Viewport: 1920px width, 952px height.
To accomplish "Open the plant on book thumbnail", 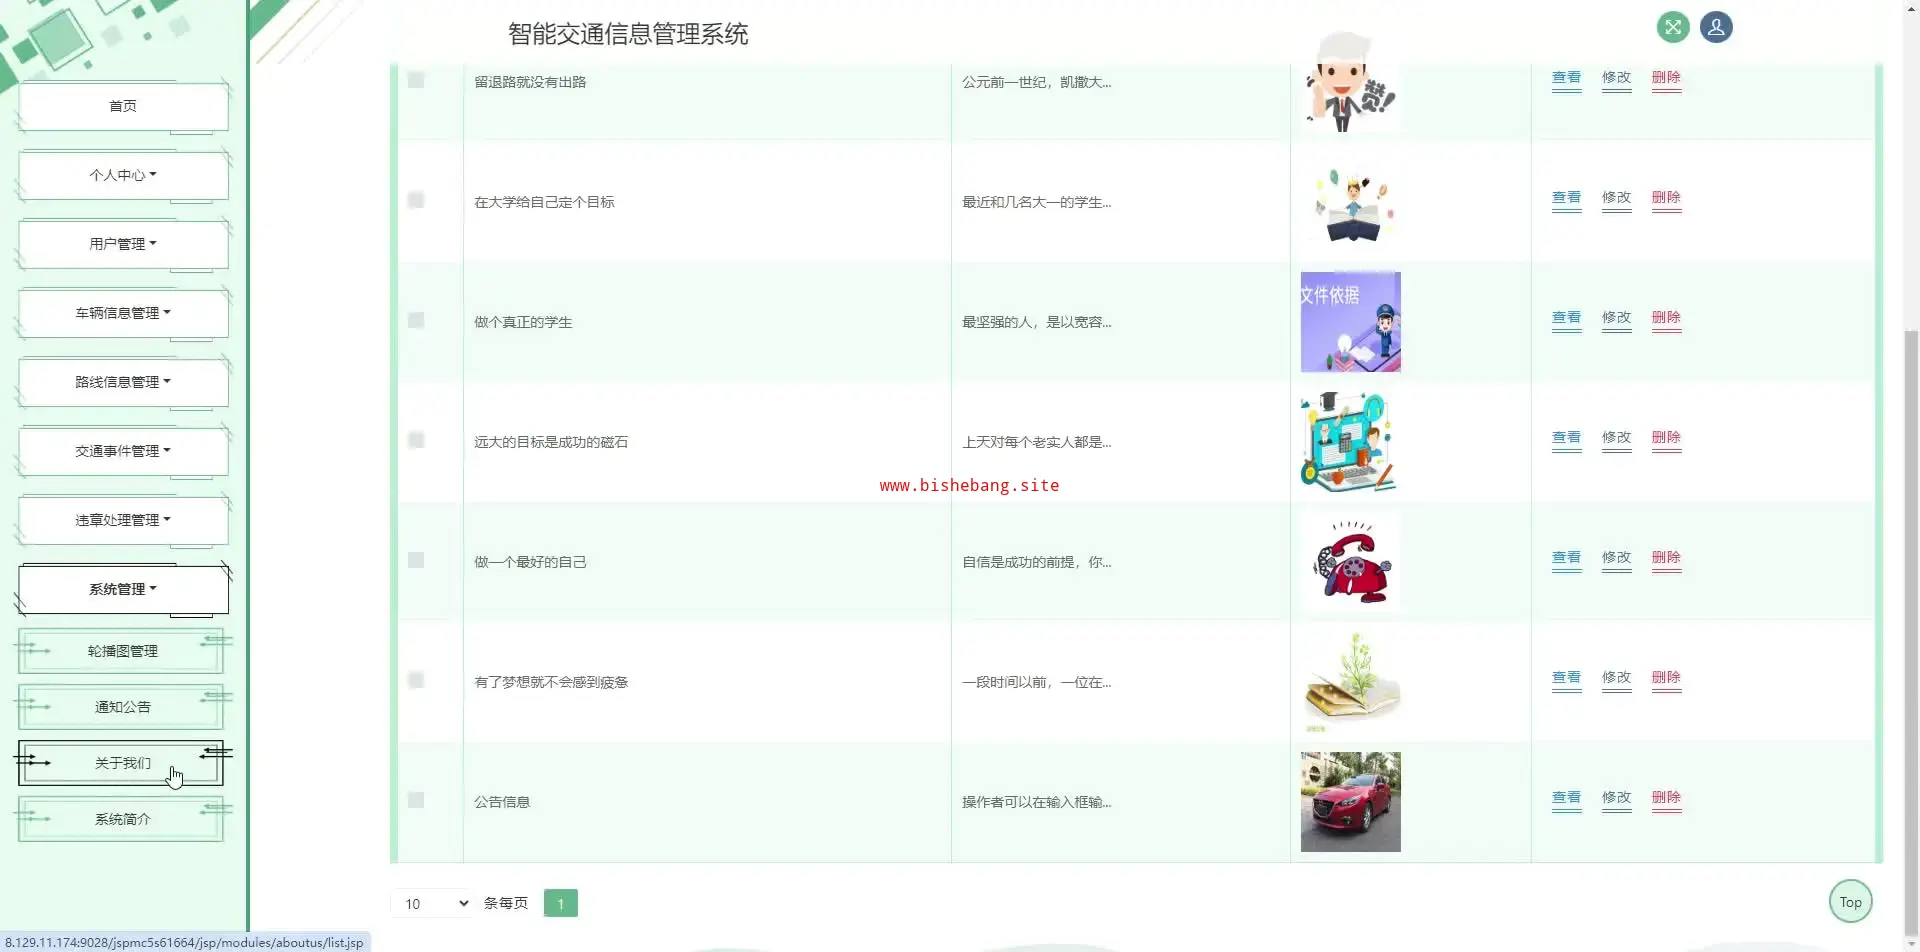I will pyautogui.click(x=1351, y=682).
